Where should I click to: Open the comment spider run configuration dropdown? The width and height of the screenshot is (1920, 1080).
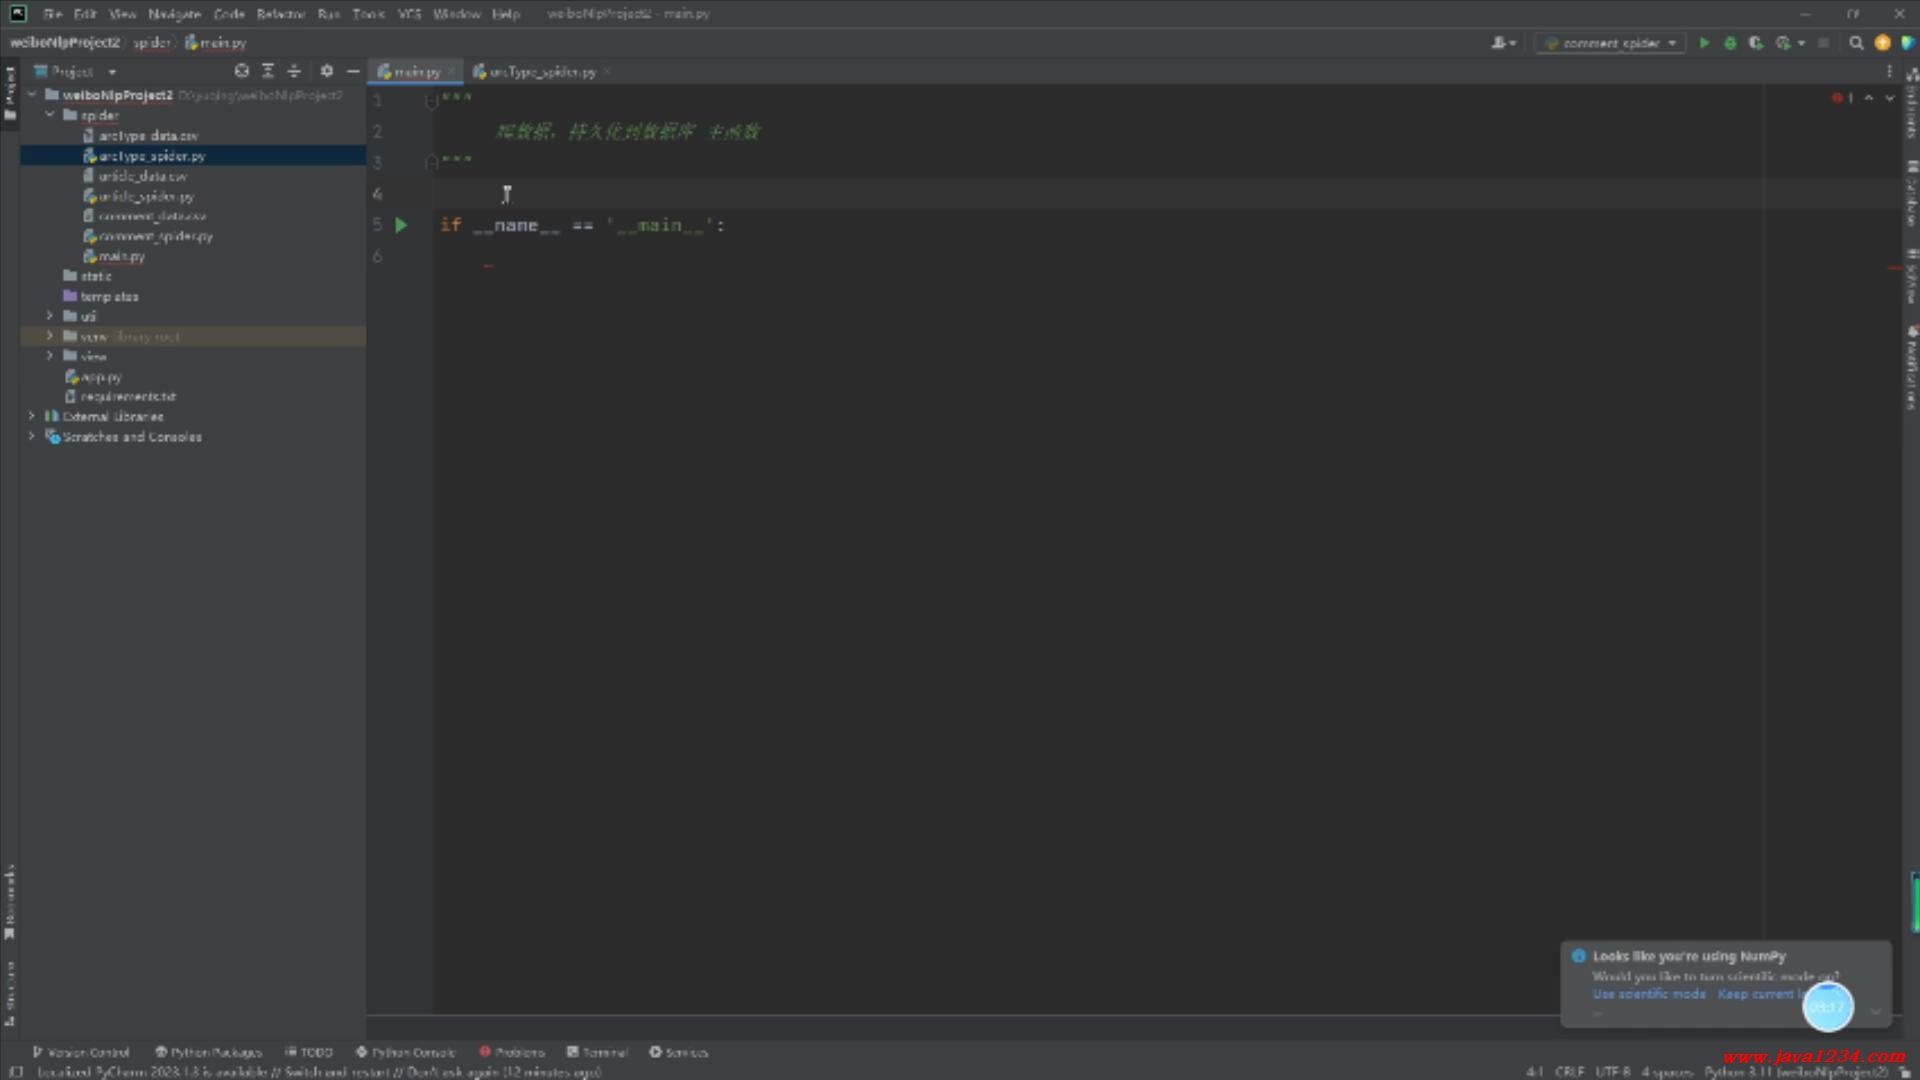[1610, 43]
